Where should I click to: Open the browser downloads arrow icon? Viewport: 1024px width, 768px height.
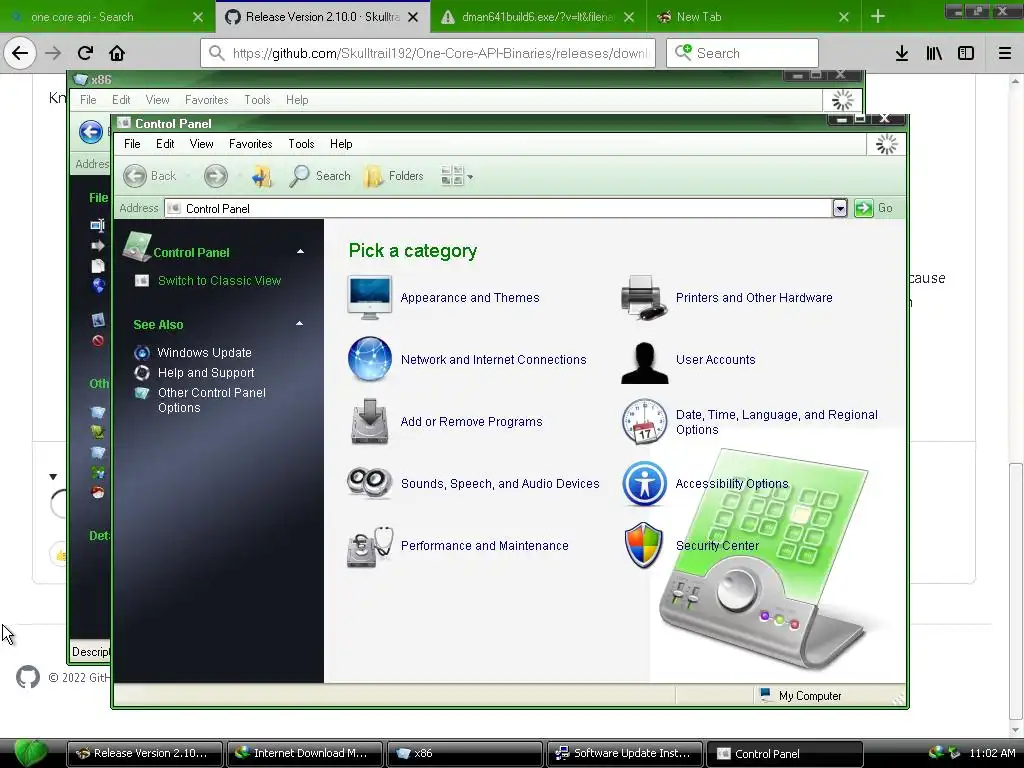902,53
